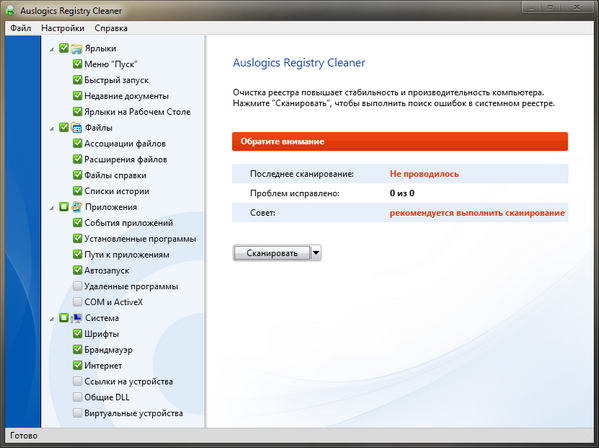Collapse the Система tree node
The image size is (599, 448).
coord(52,319)
